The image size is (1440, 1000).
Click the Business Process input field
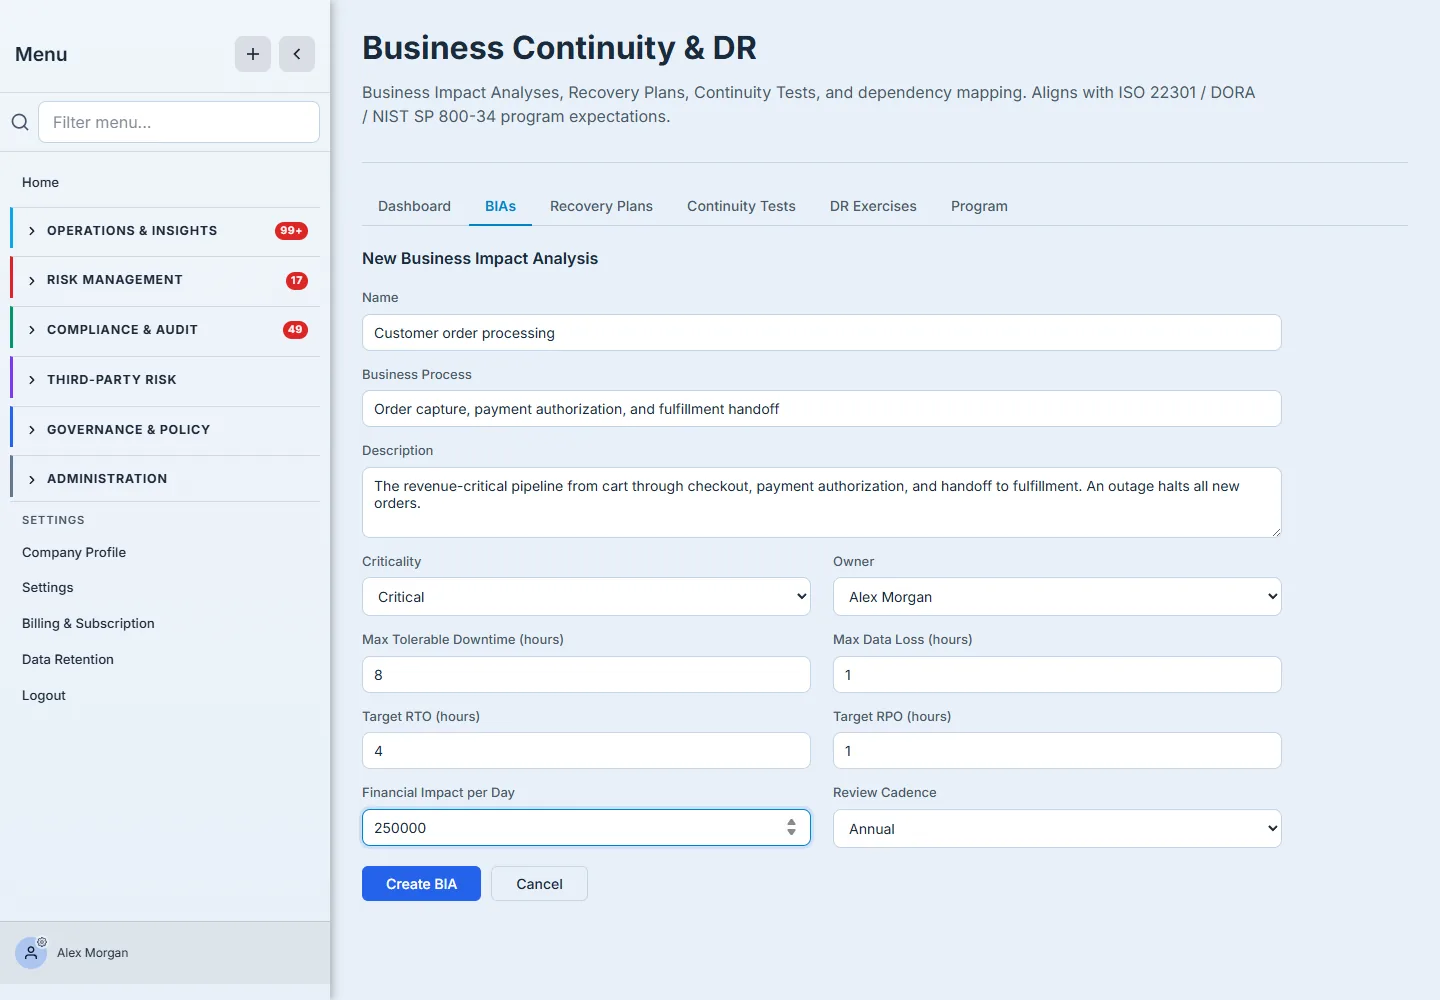coord(821,409)
